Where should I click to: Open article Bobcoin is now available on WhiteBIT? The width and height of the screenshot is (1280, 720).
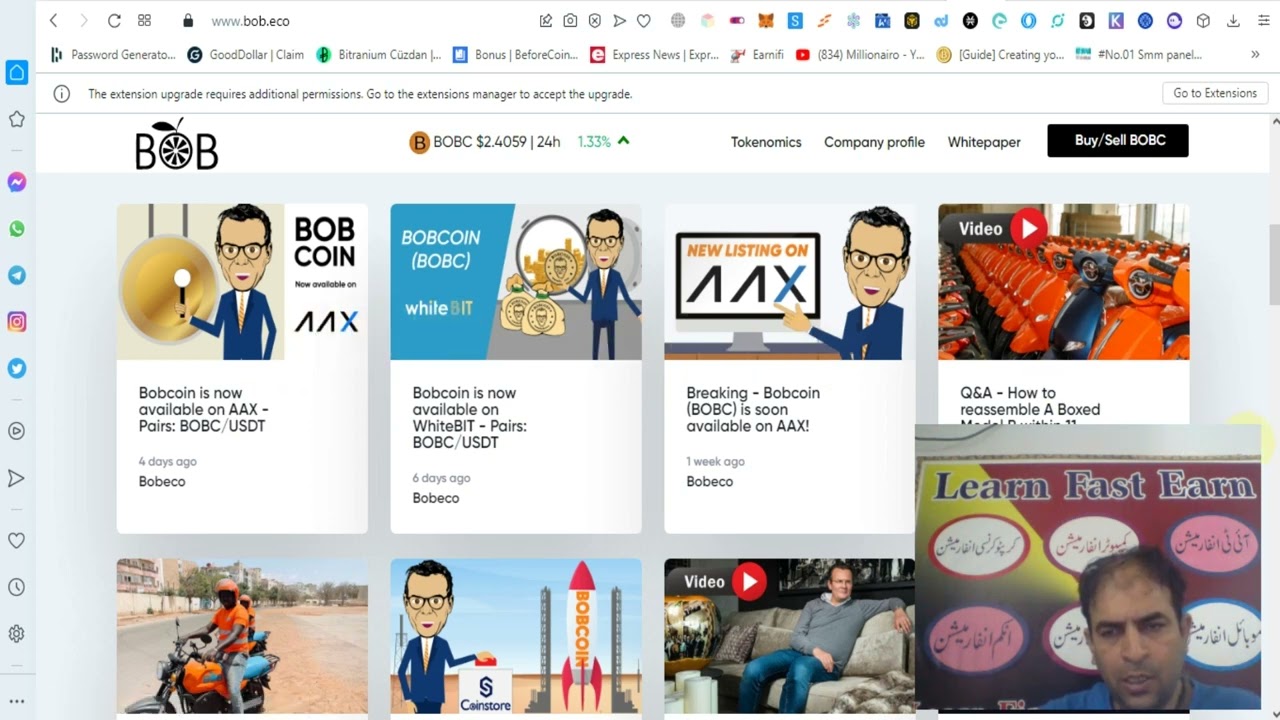pyautogui.click(x=469, y=417)
